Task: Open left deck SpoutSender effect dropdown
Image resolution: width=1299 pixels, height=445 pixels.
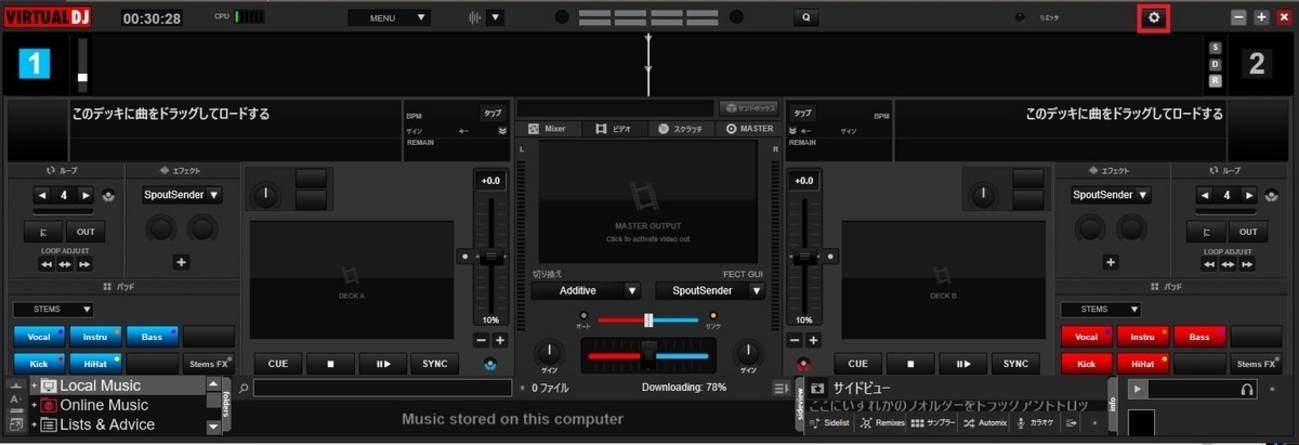Action: 181,195
